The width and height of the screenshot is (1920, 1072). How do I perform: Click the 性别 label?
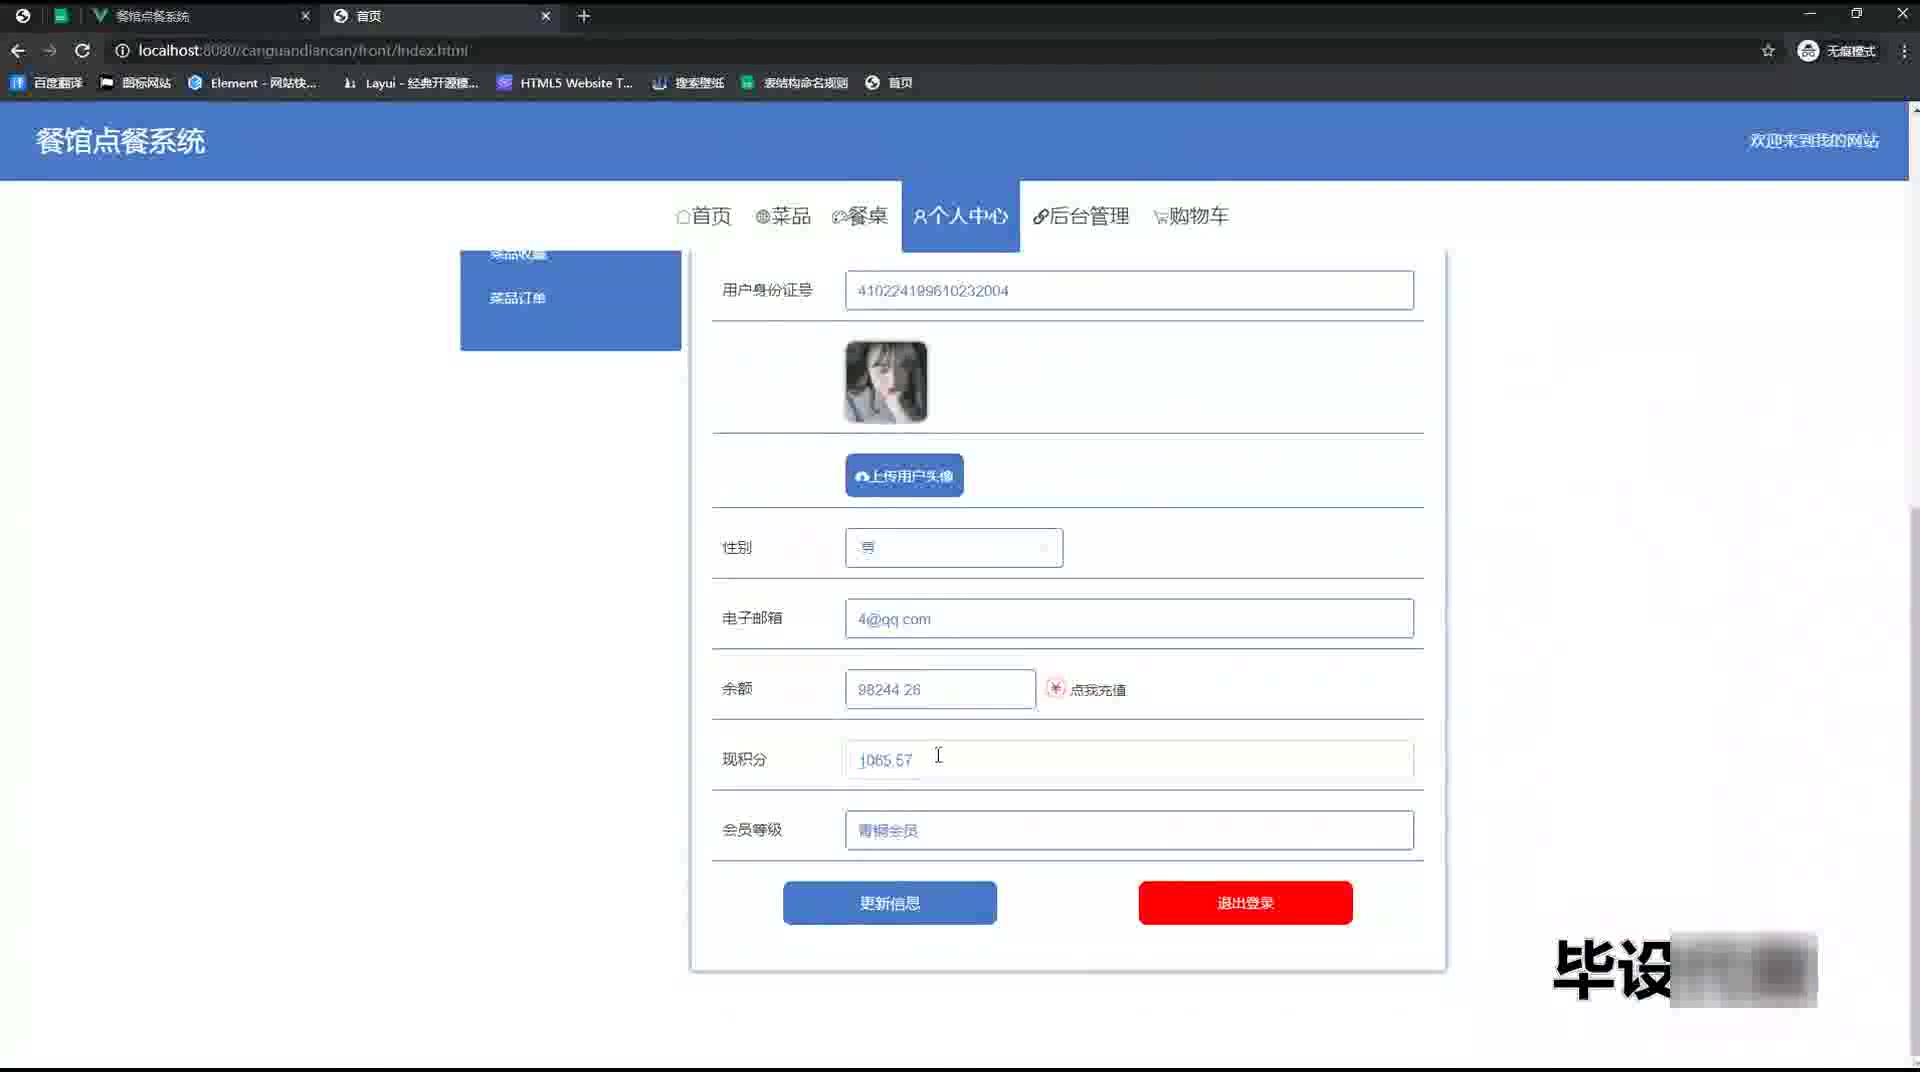tap(737, 548)
